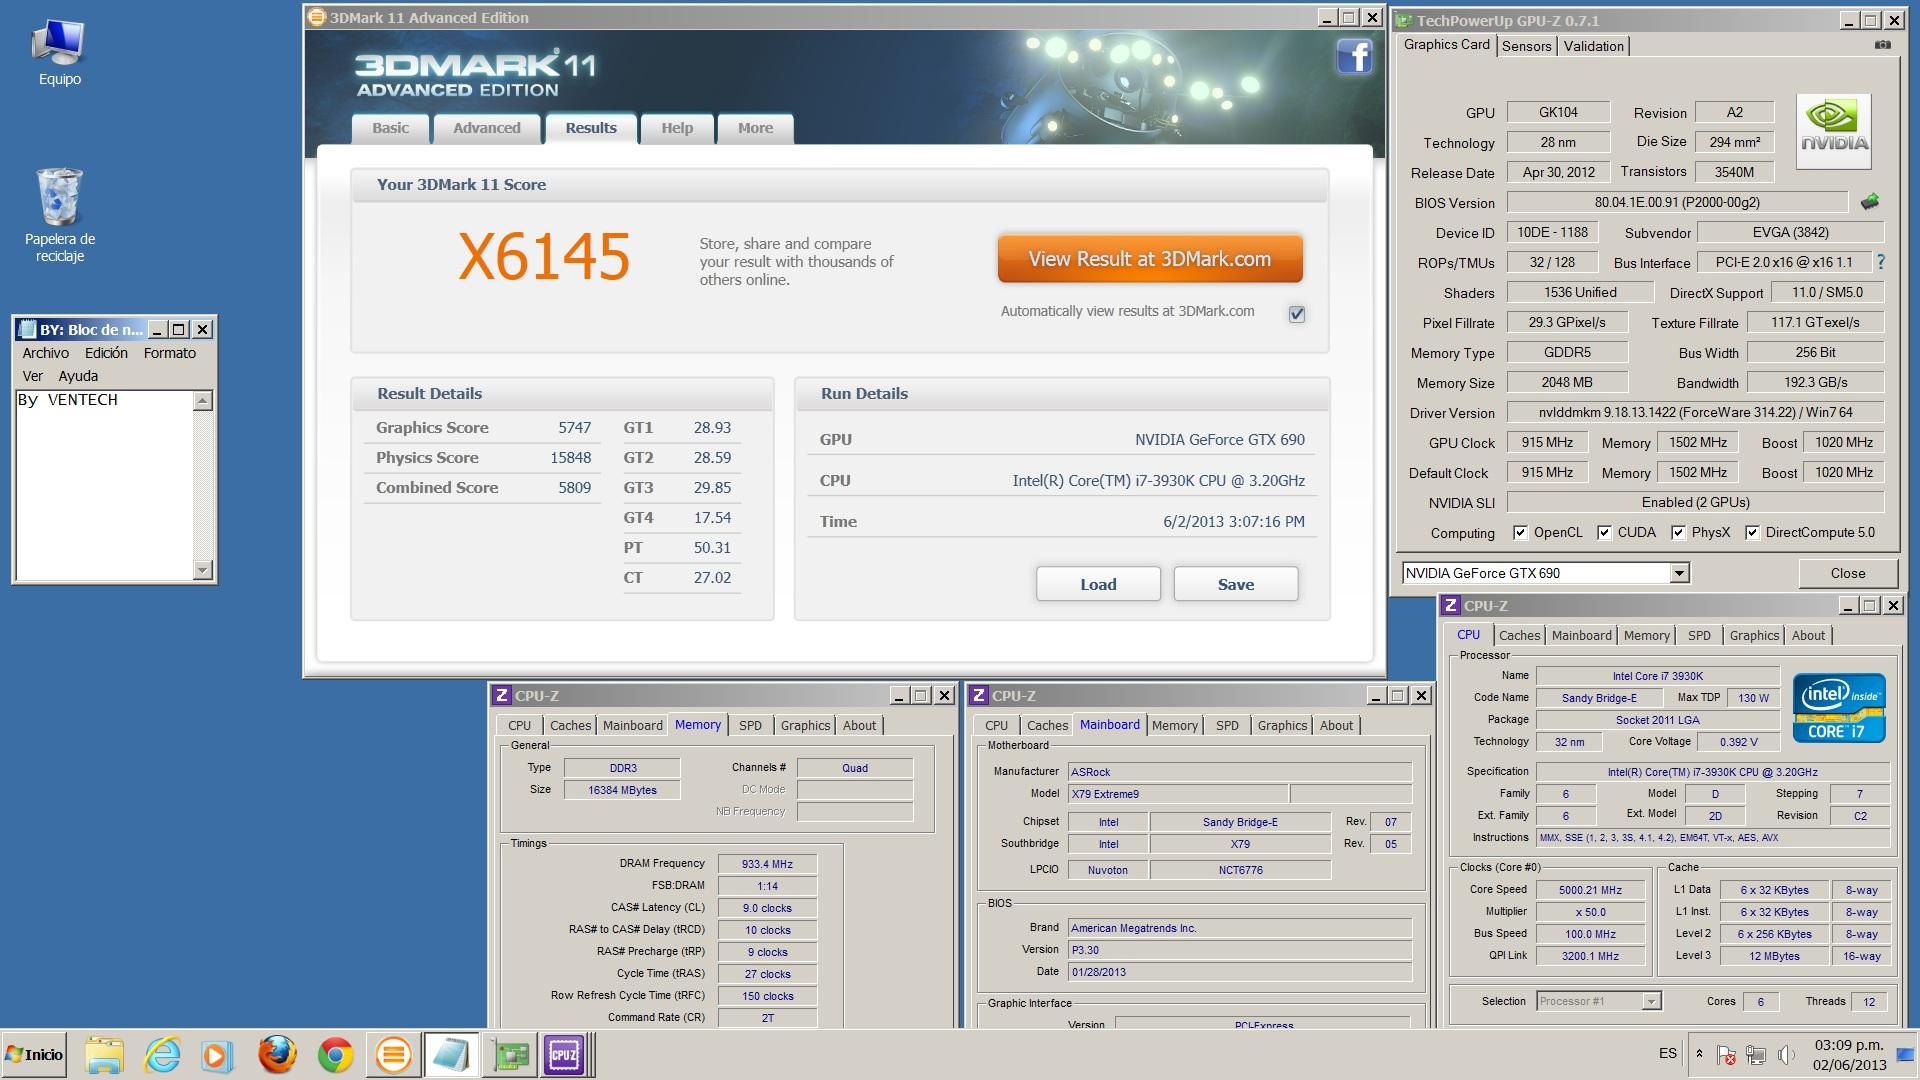The width and height of the screenshot is (1920, 1080).
Task: Toggle the PhysX checkbox in GPU-Z
Action: [1678, 532]
